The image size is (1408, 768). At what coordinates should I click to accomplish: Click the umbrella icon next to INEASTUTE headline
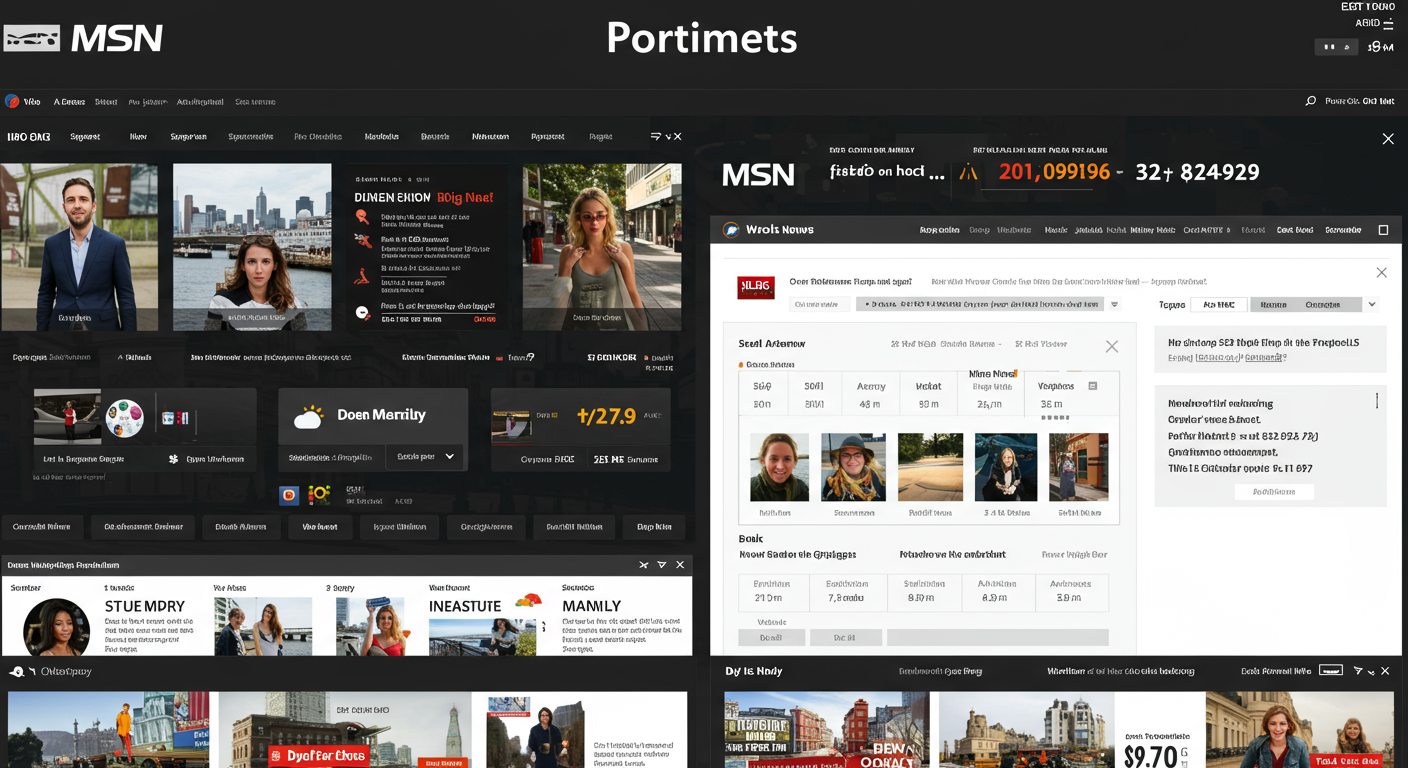coord(528,601)
